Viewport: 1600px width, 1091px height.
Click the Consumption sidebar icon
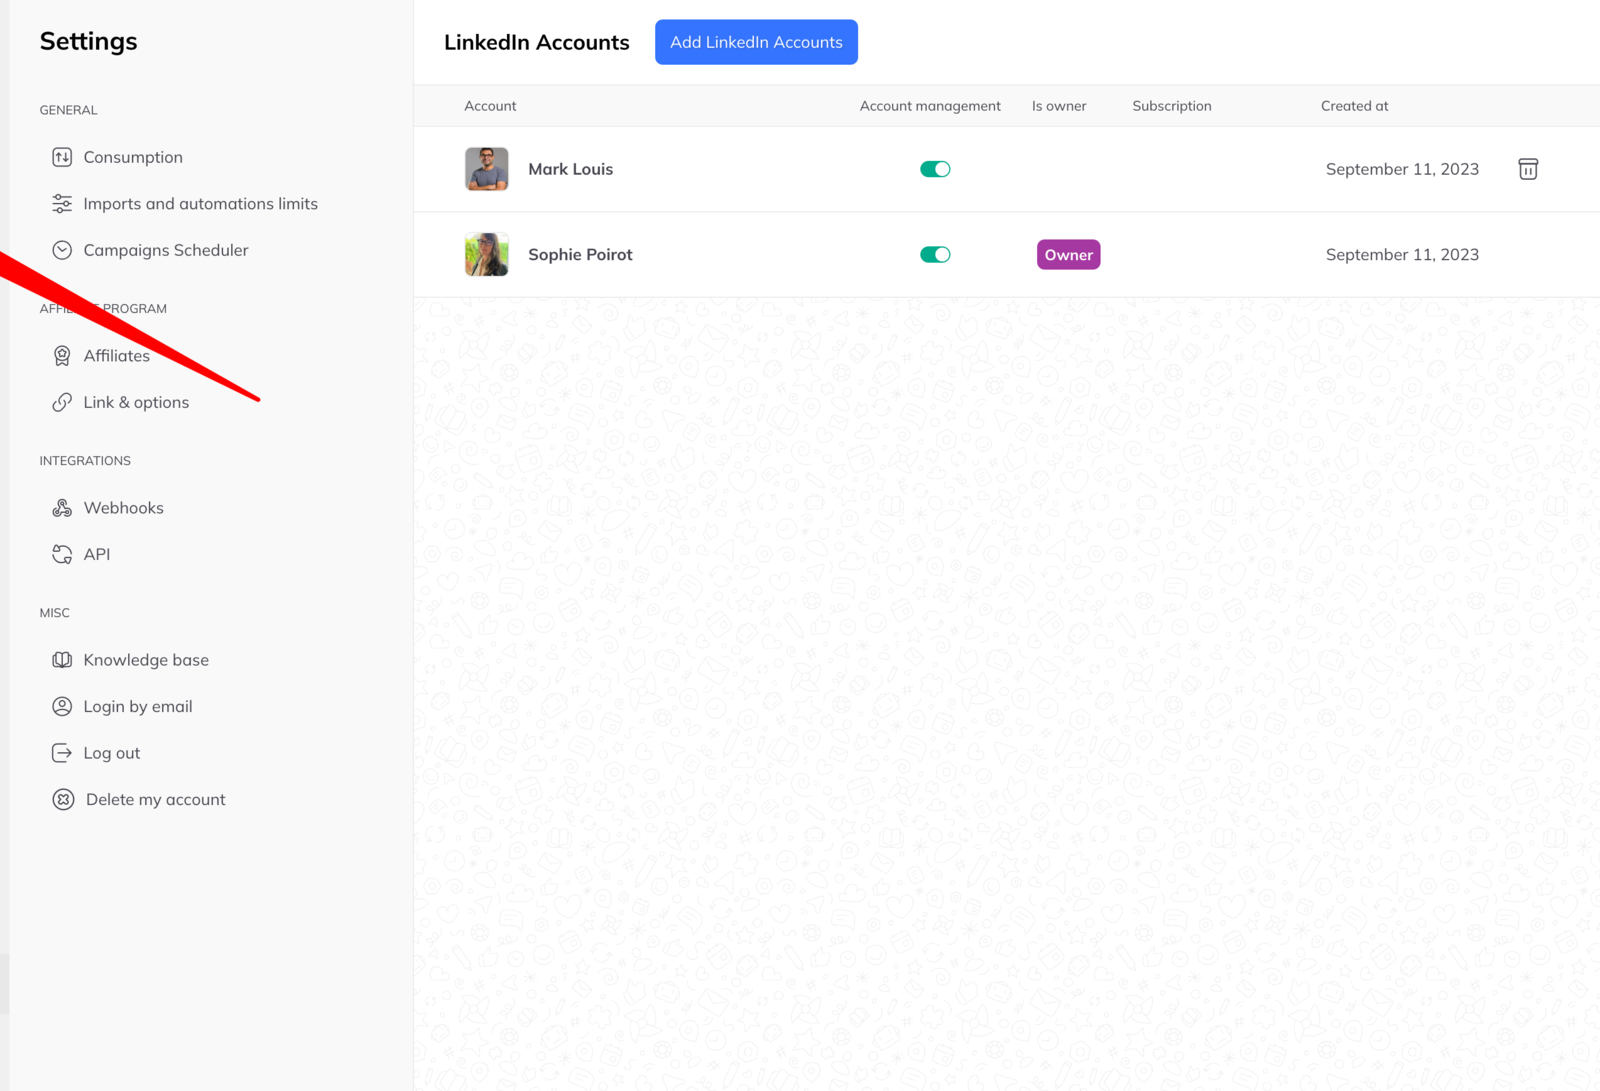tap(62, 157)
